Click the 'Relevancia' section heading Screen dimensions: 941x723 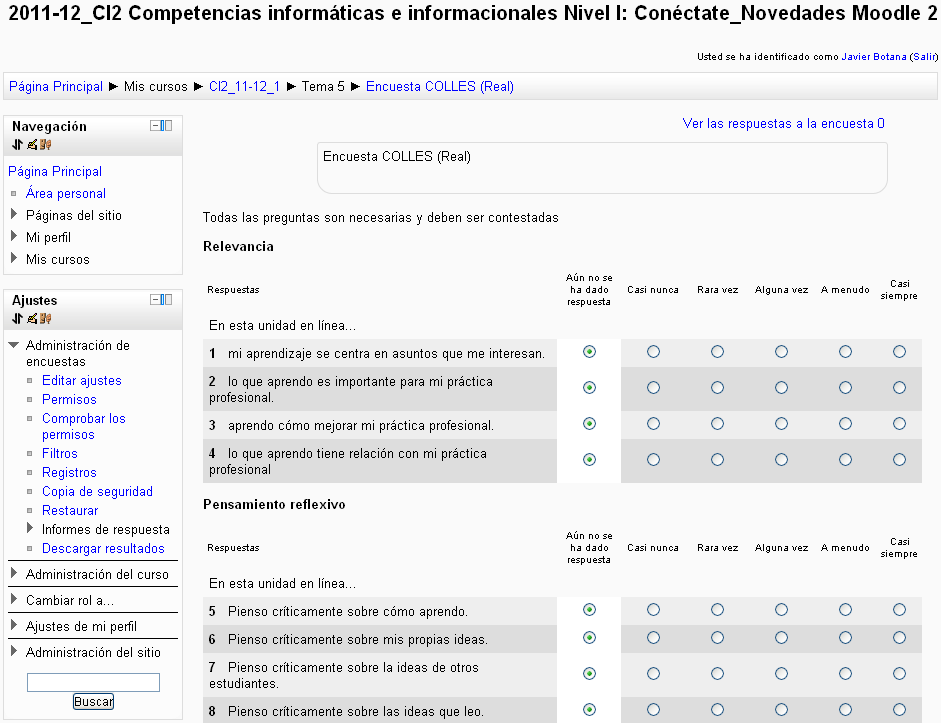coord(238,247)
